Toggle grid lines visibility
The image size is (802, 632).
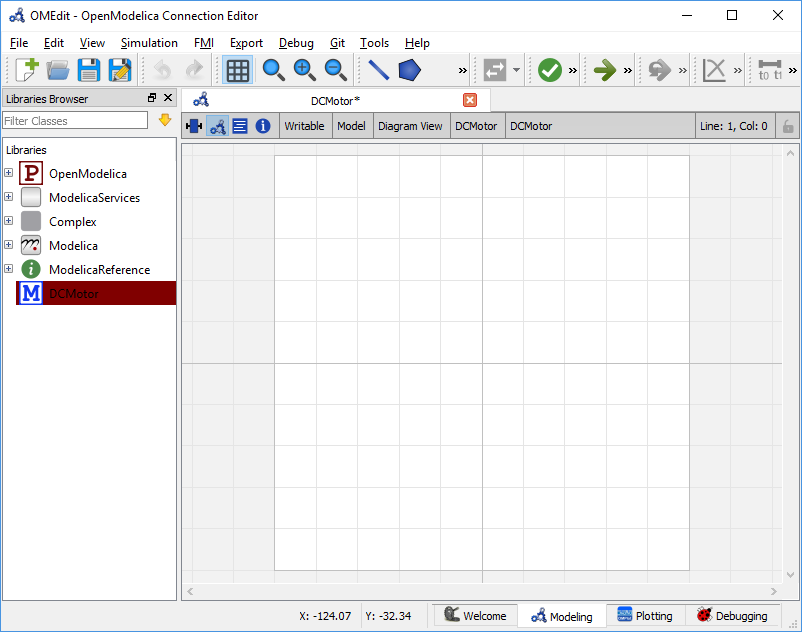pyautogui.click(x=237, y=70)
